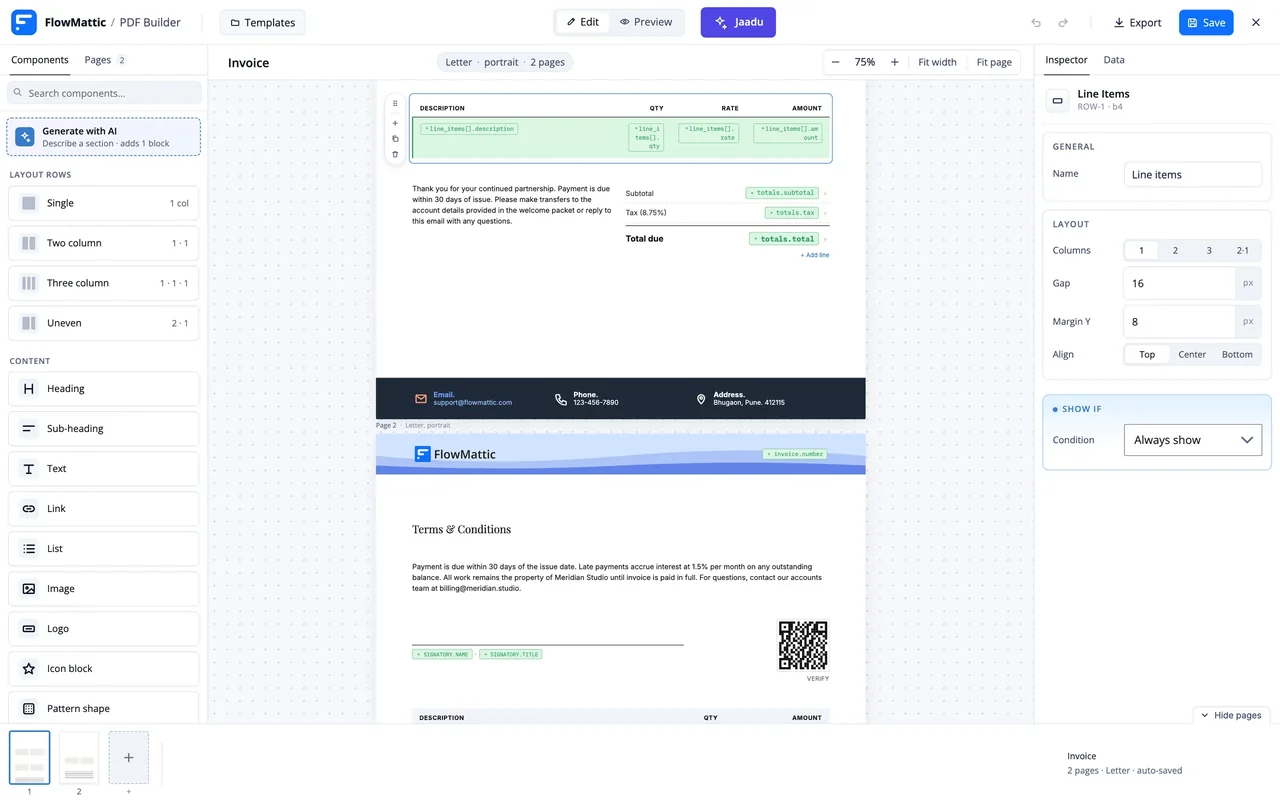This screenshot has height=800, width=1280.
Task: Collapse the page strip with Hide pages
Action: click(1231, 715)
